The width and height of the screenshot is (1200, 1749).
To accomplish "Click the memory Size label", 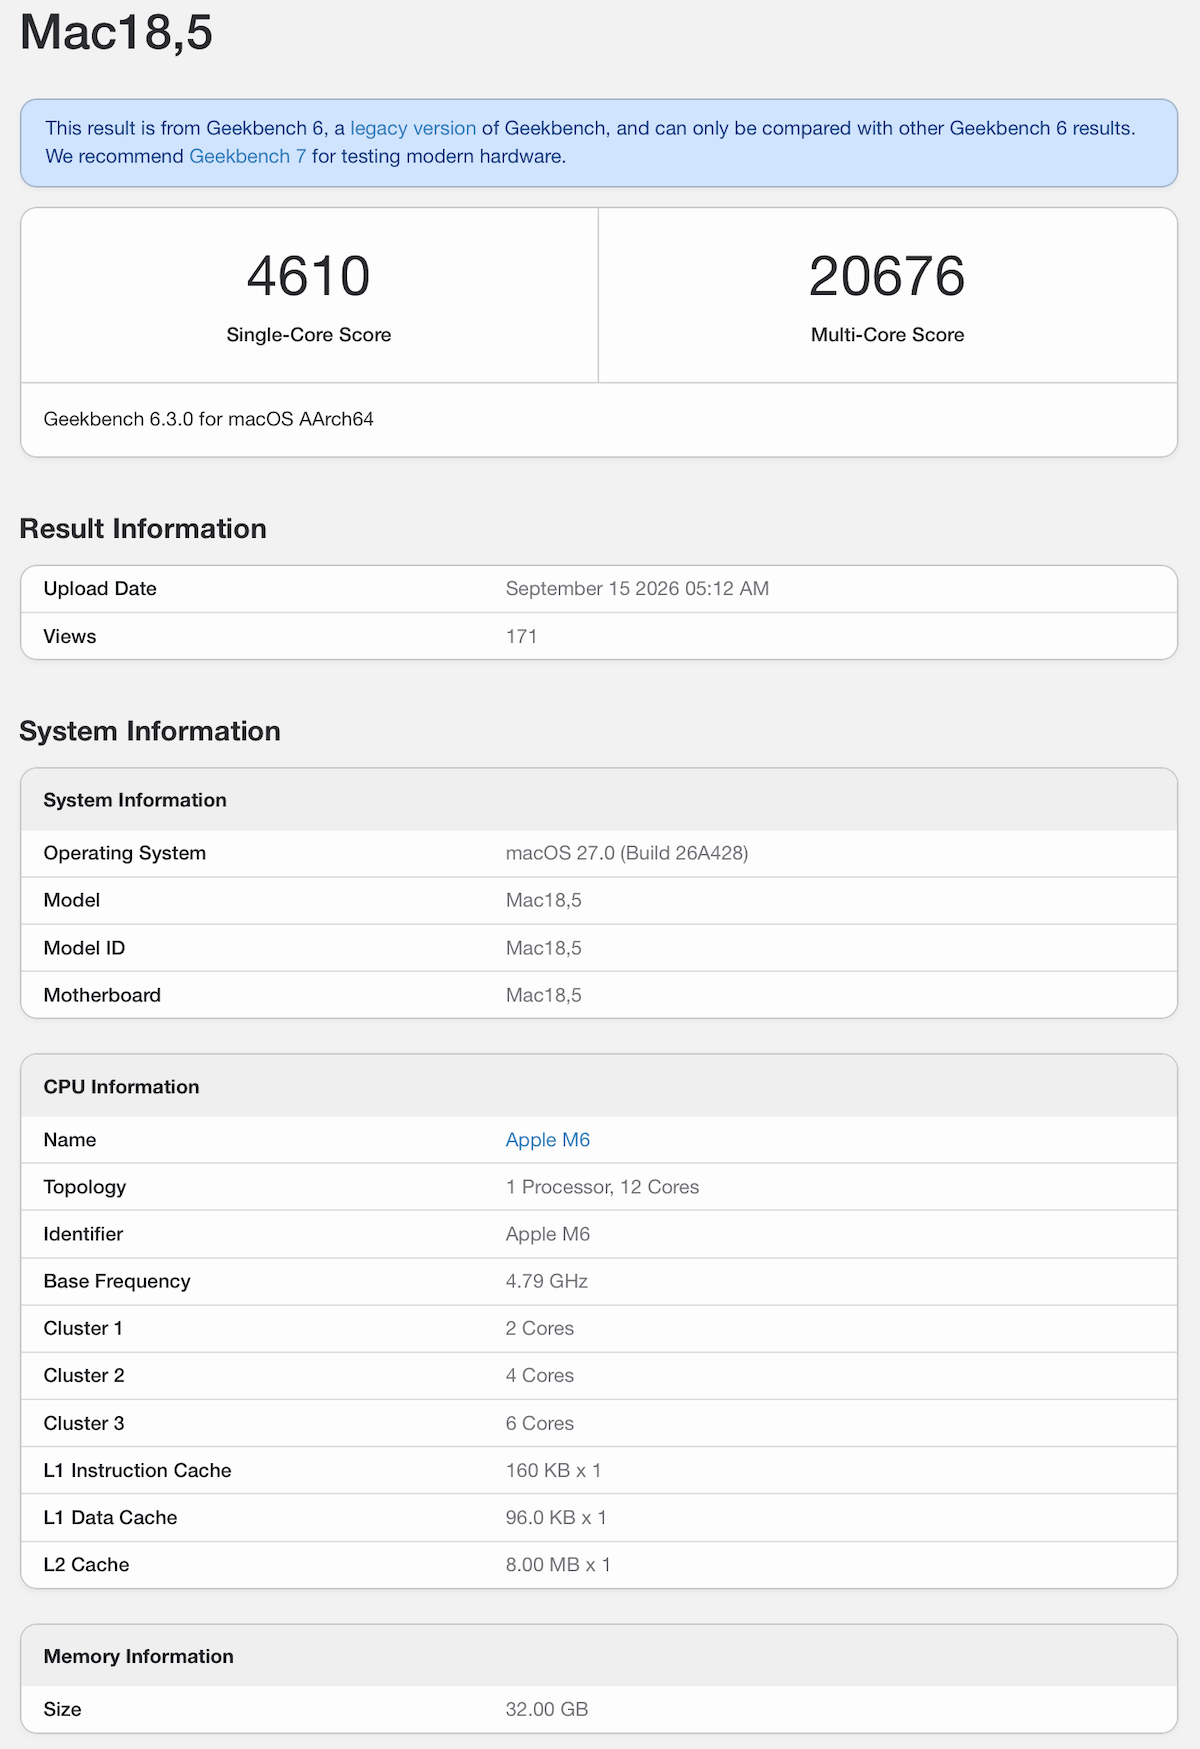I will pos(62,1710).
